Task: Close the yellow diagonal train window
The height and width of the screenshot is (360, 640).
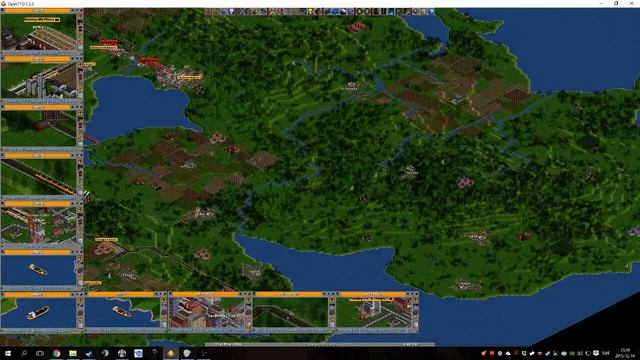Action: tap(2, 155)
